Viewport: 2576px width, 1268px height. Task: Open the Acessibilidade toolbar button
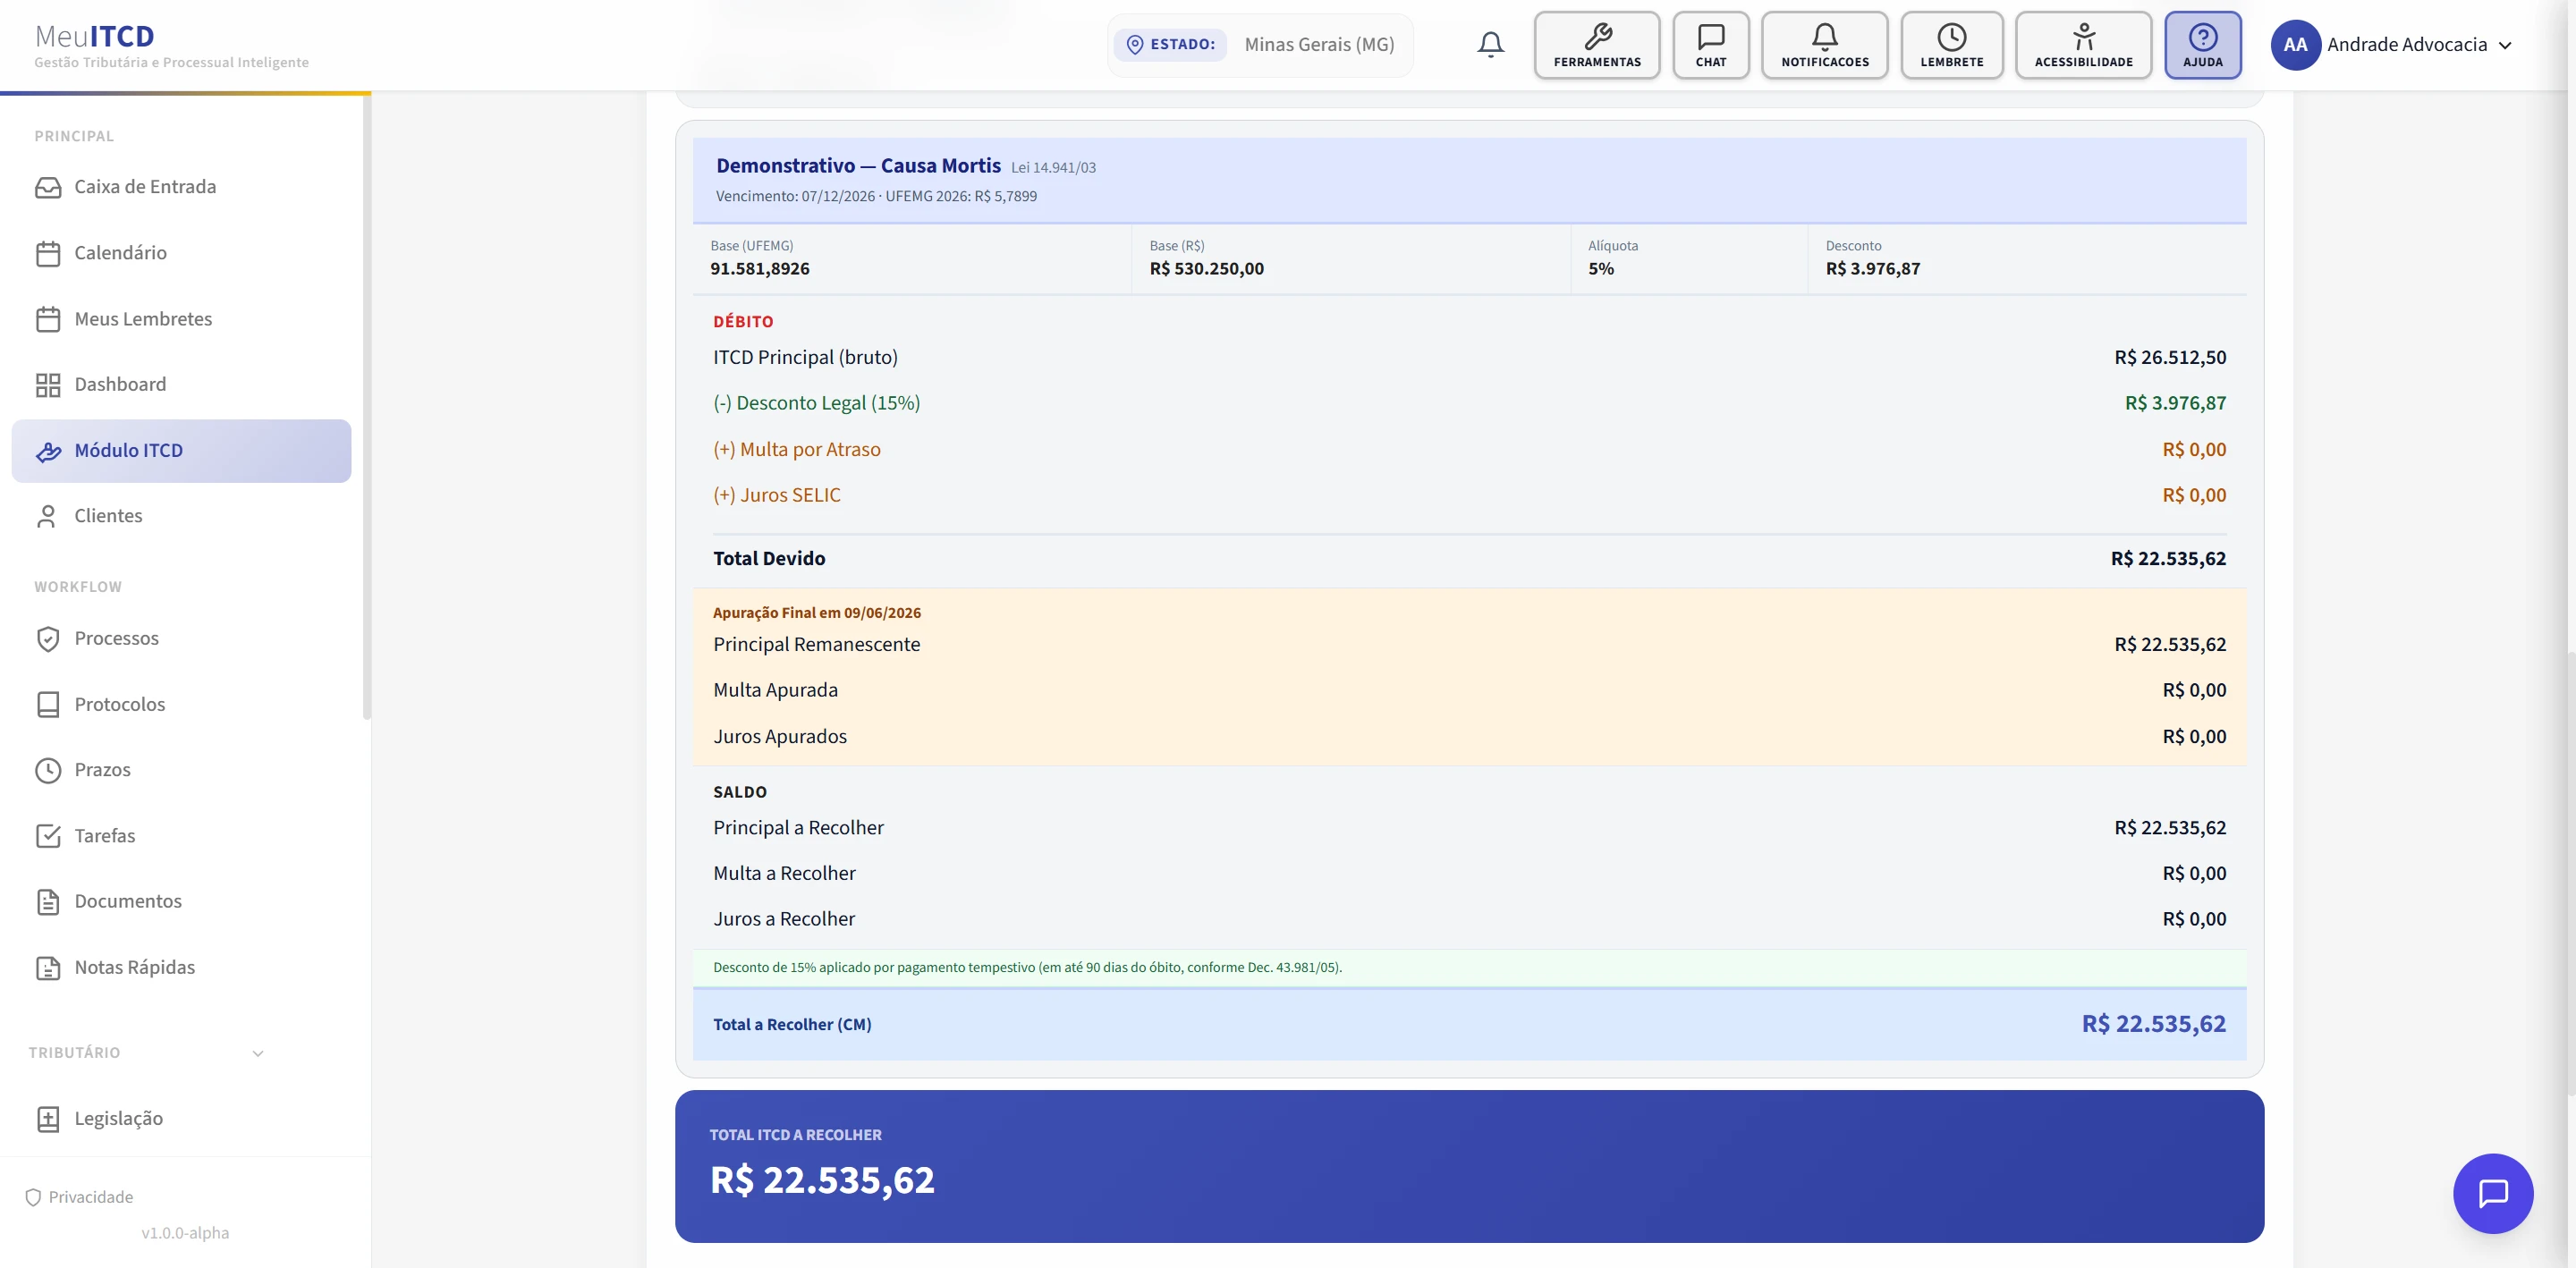(2084, 45)
